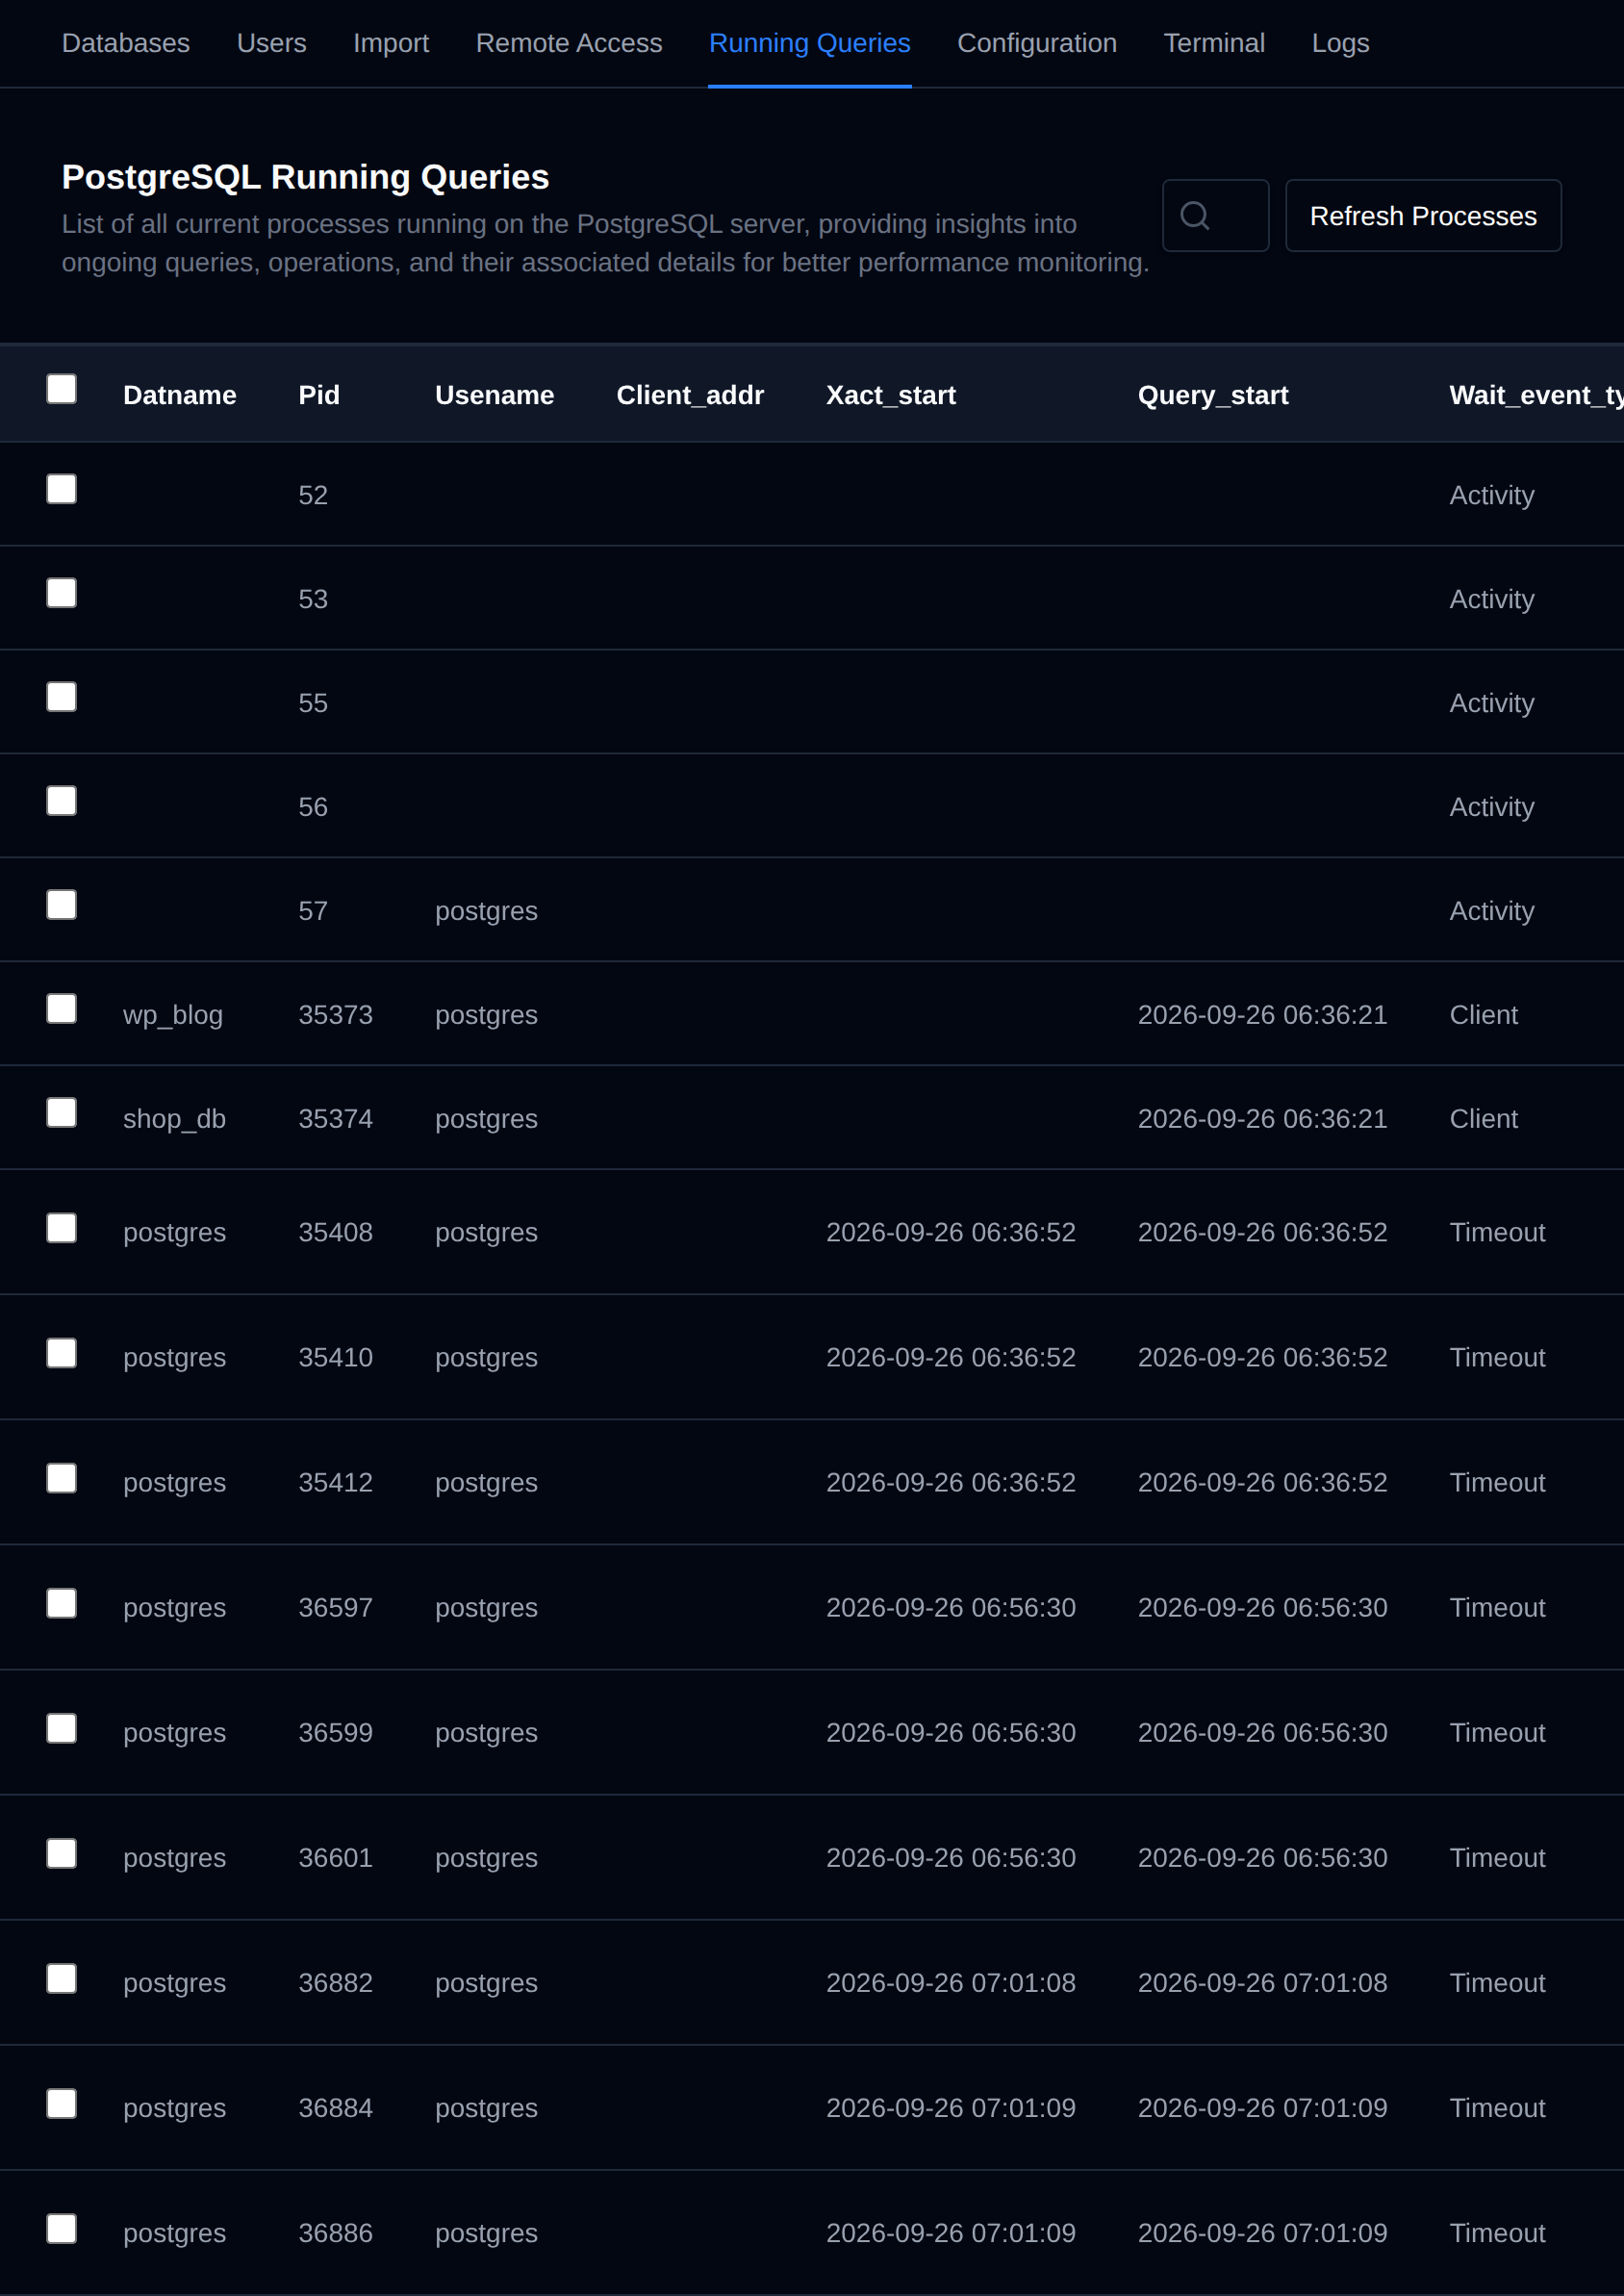This screenshot has height=2296, width=1624.
Task: Select checkbox for Pid 55
Action: tap(62, 697)
